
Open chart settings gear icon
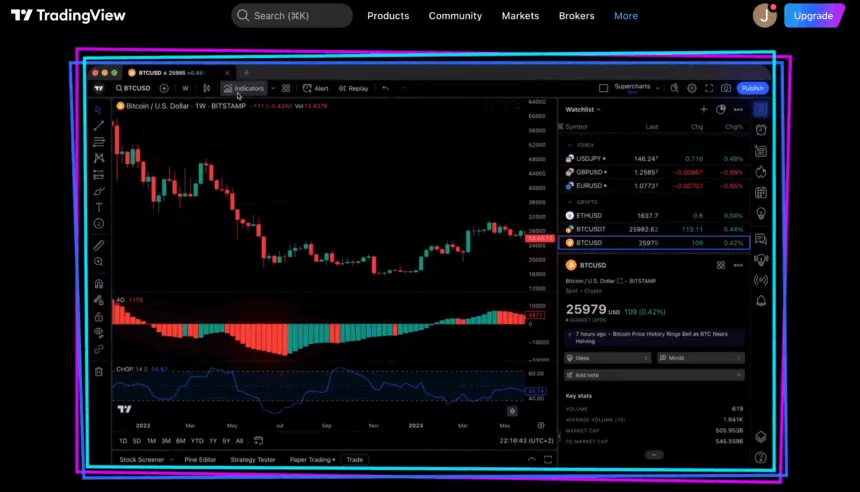692,88
